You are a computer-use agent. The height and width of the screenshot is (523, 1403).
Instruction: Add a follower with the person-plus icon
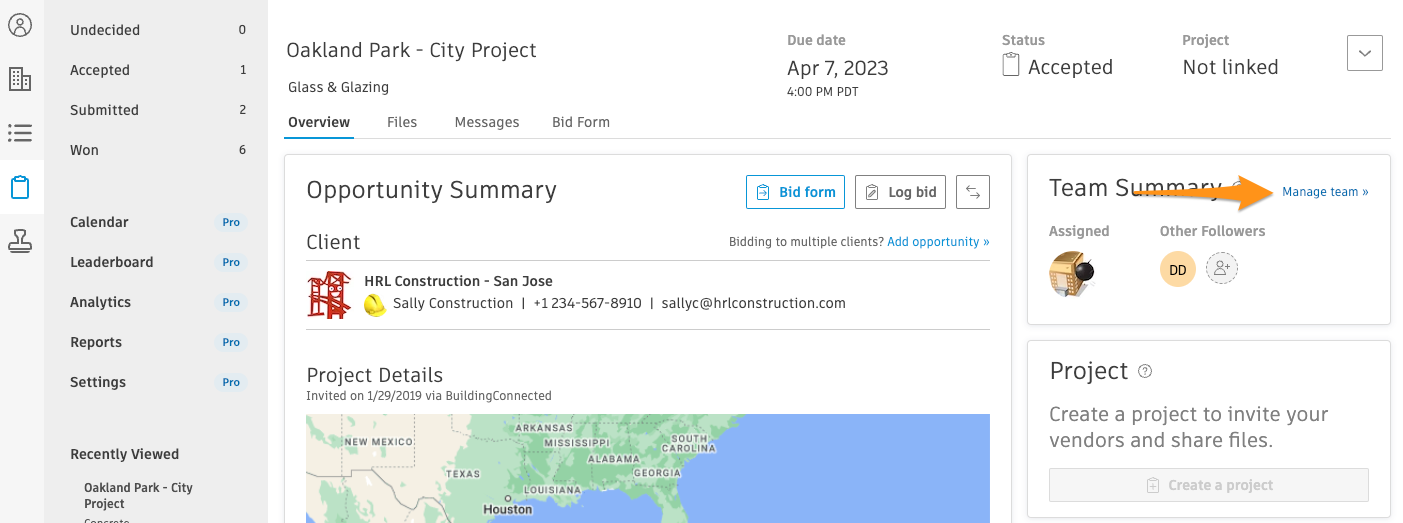click(1222, 269)
